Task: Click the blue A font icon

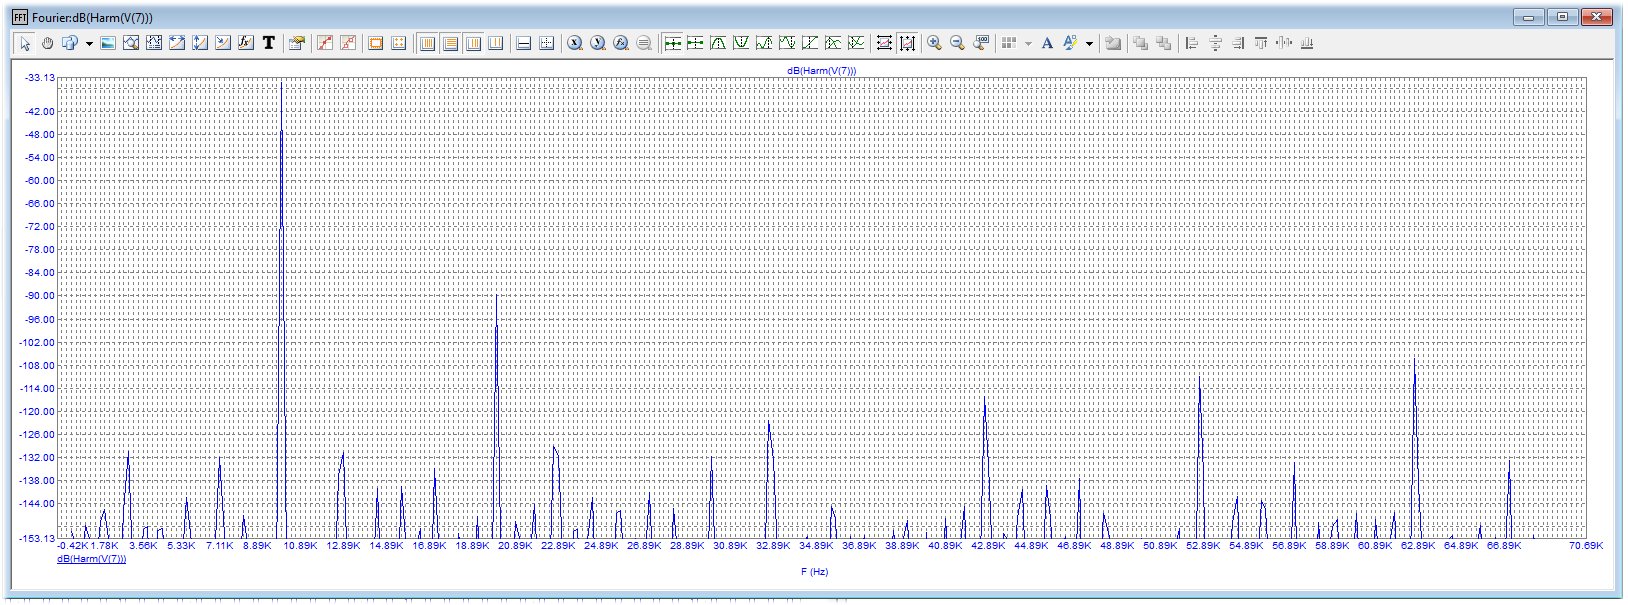Action: coord(1047,43)
